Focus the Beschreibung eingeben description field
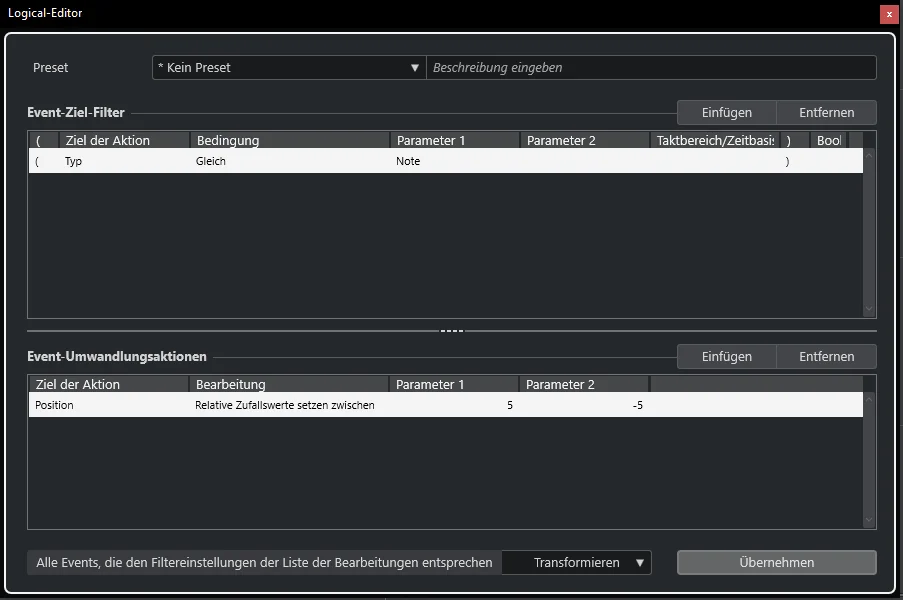The width and height of the screenshot is (903, 600). [651, 67]
